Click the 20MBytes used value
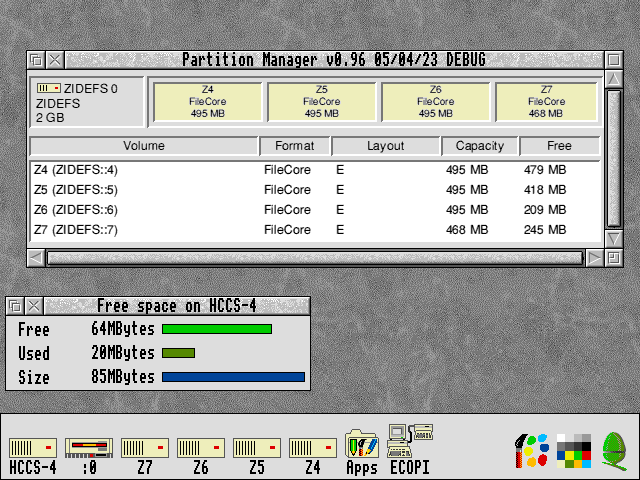 click(123, 353)
